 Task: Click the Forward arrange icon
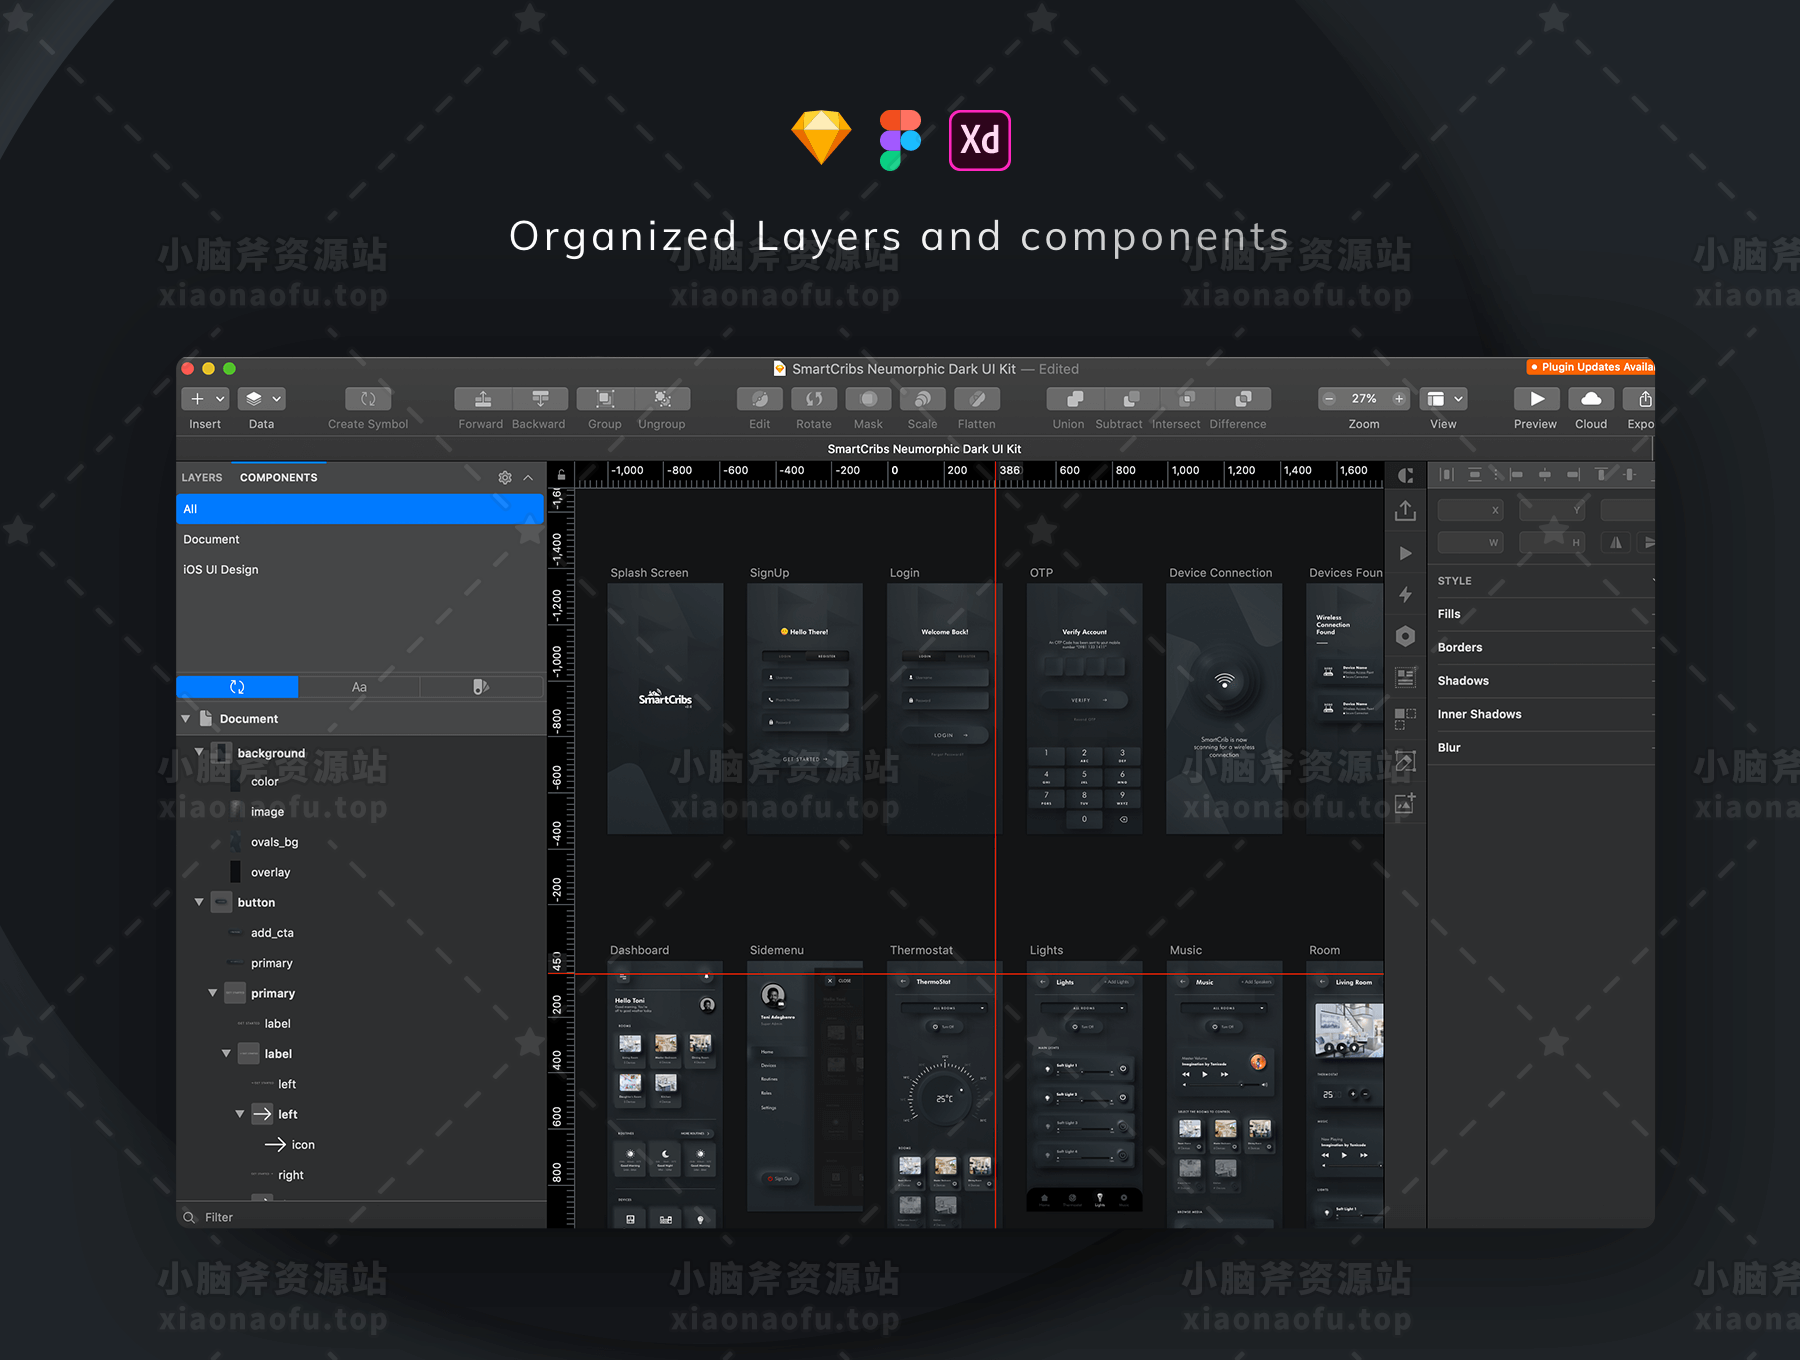coord(483,399)
